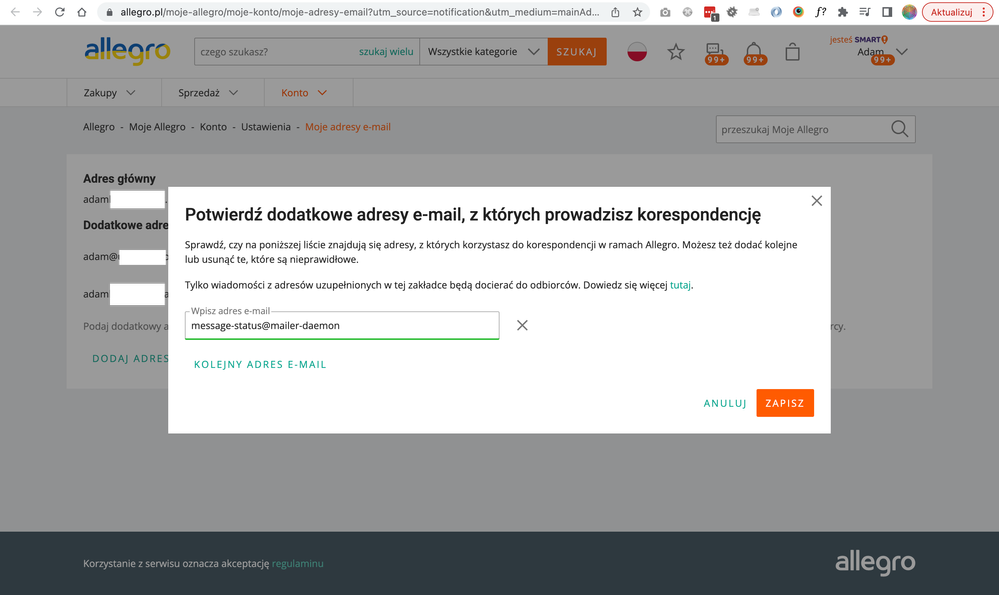999x595 pixels.
Task: Clear the email field using the X icon
Action: point(522,324)
